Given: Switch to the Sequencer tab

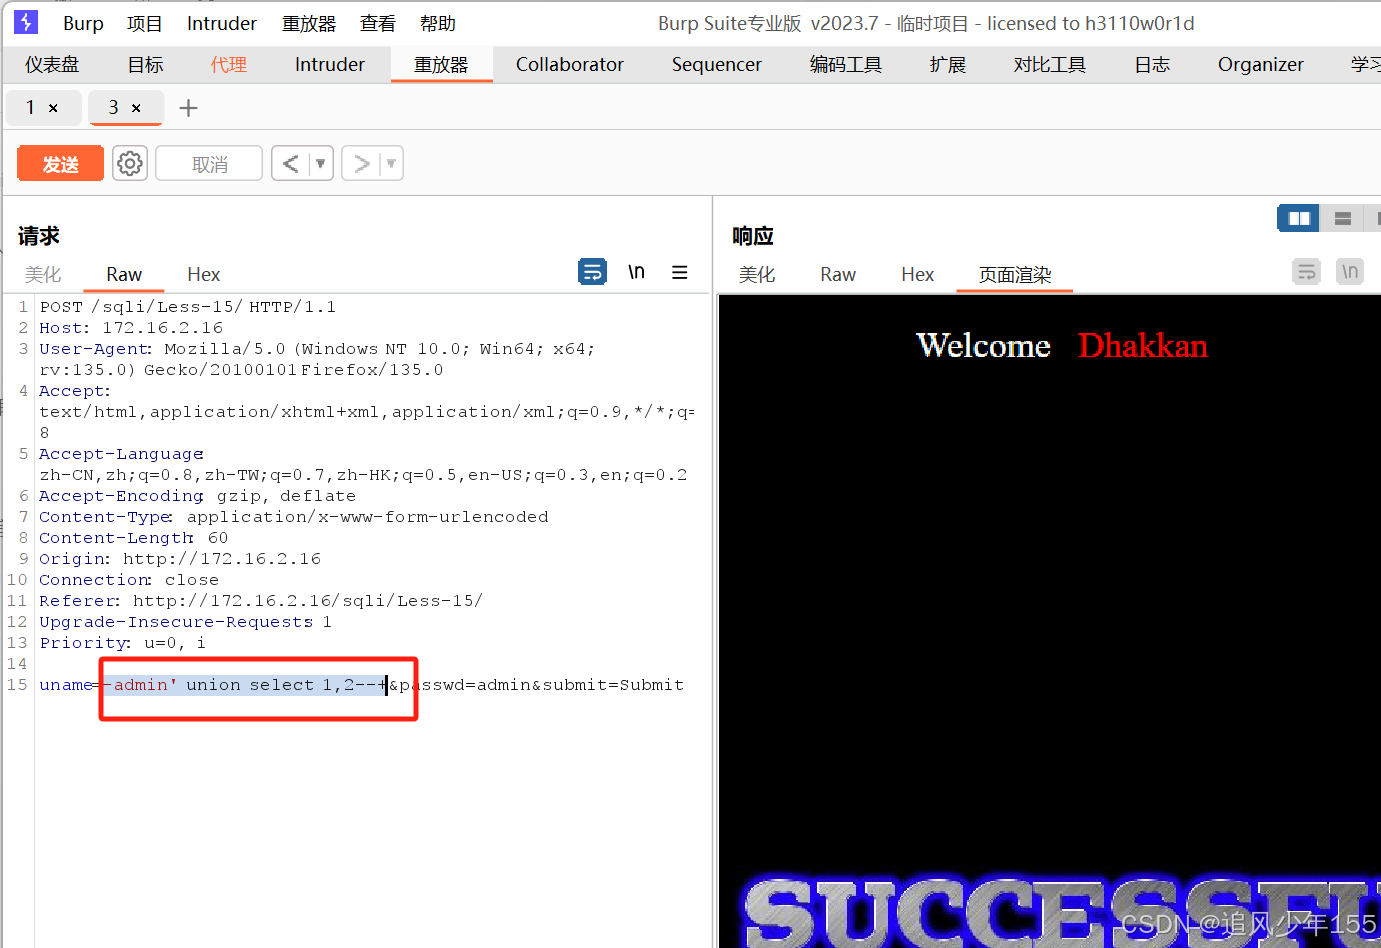Looking at the screenshot, I should 717,64.
